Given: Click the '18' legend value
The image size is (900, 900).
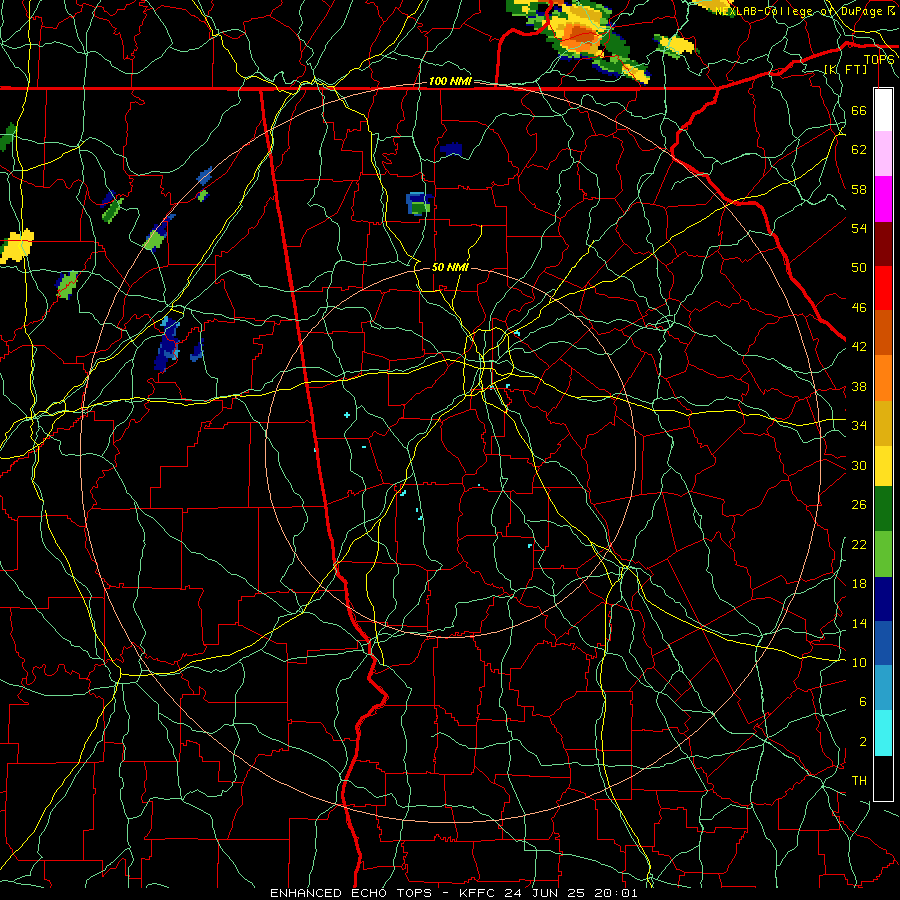Looking at the screenshot, I should coord(859,584).
